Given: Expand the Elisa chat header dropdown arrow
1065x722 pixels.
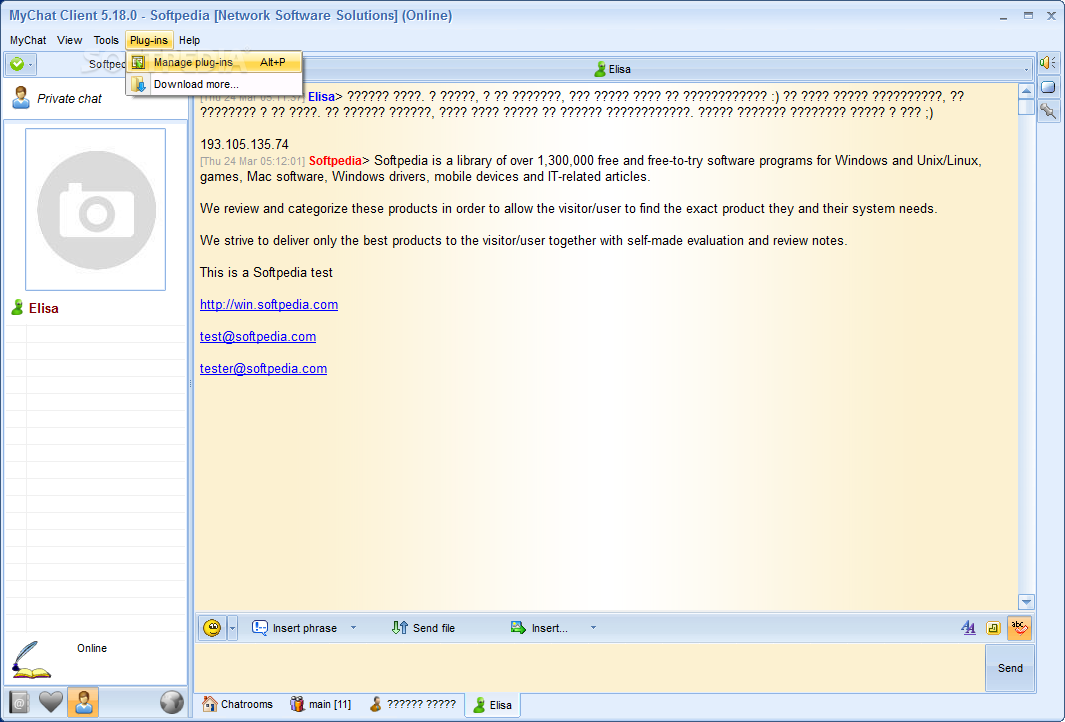Looking at the screenshot, I should pyautogui.click(x=1026, y=69).
